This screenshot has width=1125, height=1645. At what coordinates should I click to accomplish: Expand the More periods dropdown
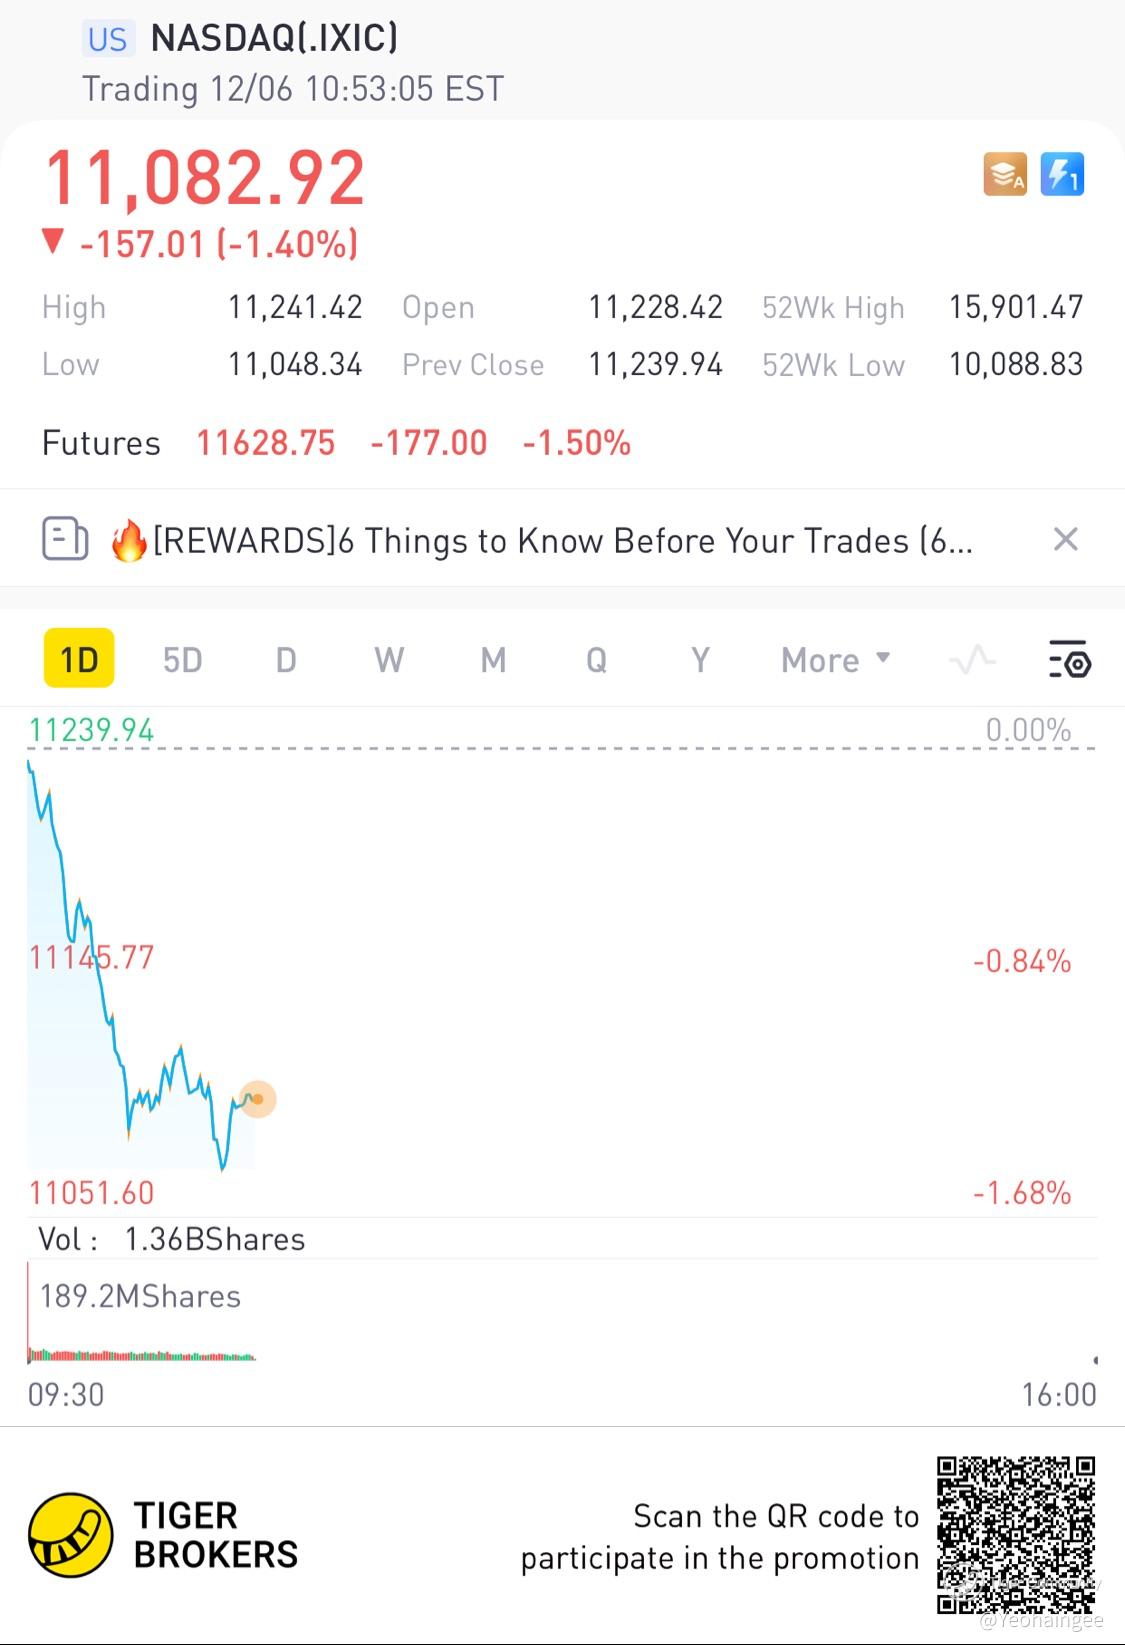836,660
